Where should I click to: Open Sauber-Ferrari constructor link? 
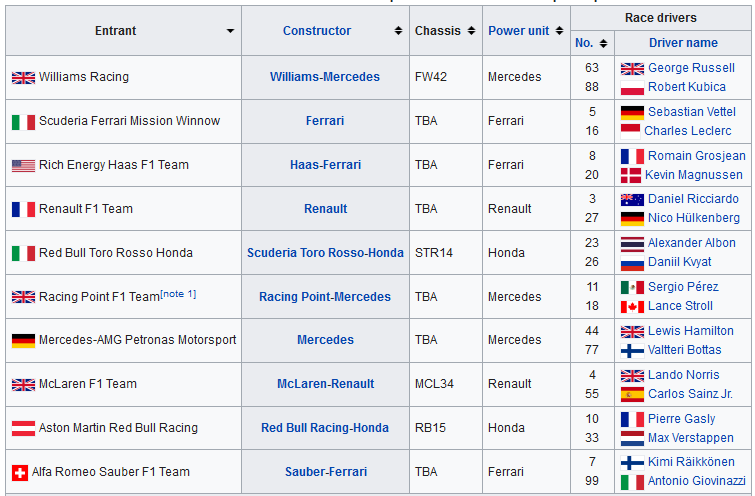pyautogui.click(x=326, y=471)
